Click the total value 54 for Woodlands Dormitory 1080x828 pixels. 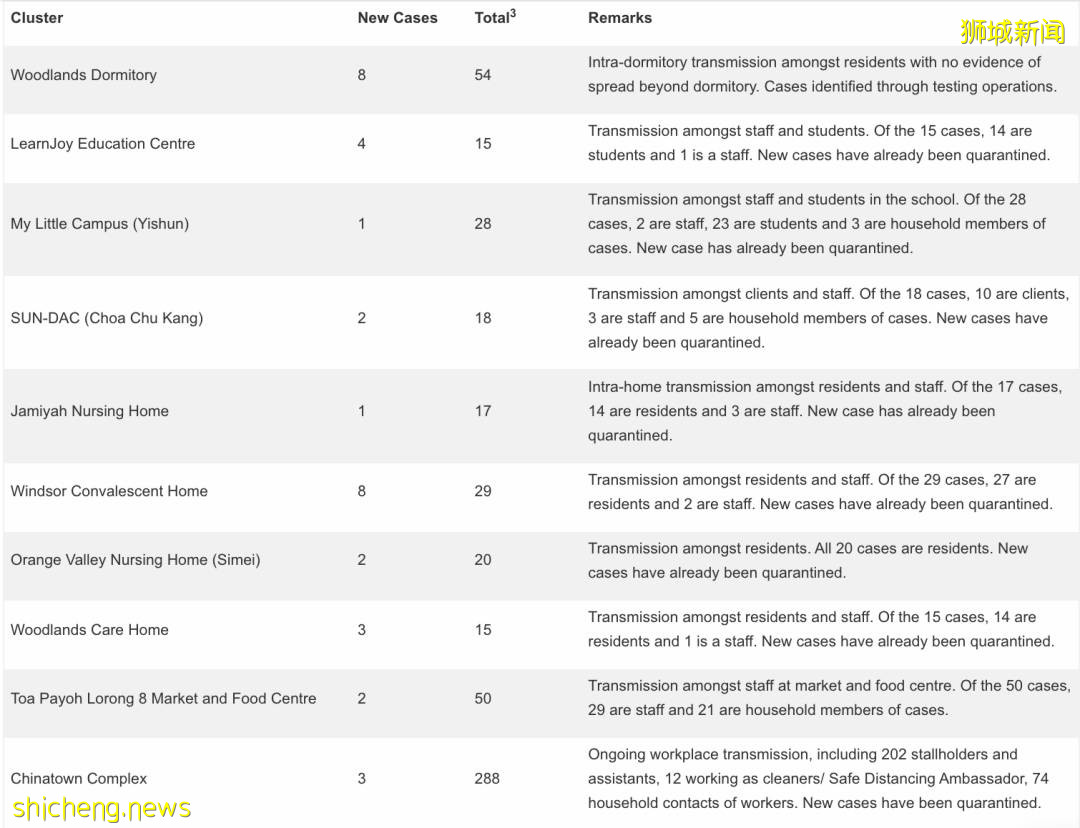483,75
